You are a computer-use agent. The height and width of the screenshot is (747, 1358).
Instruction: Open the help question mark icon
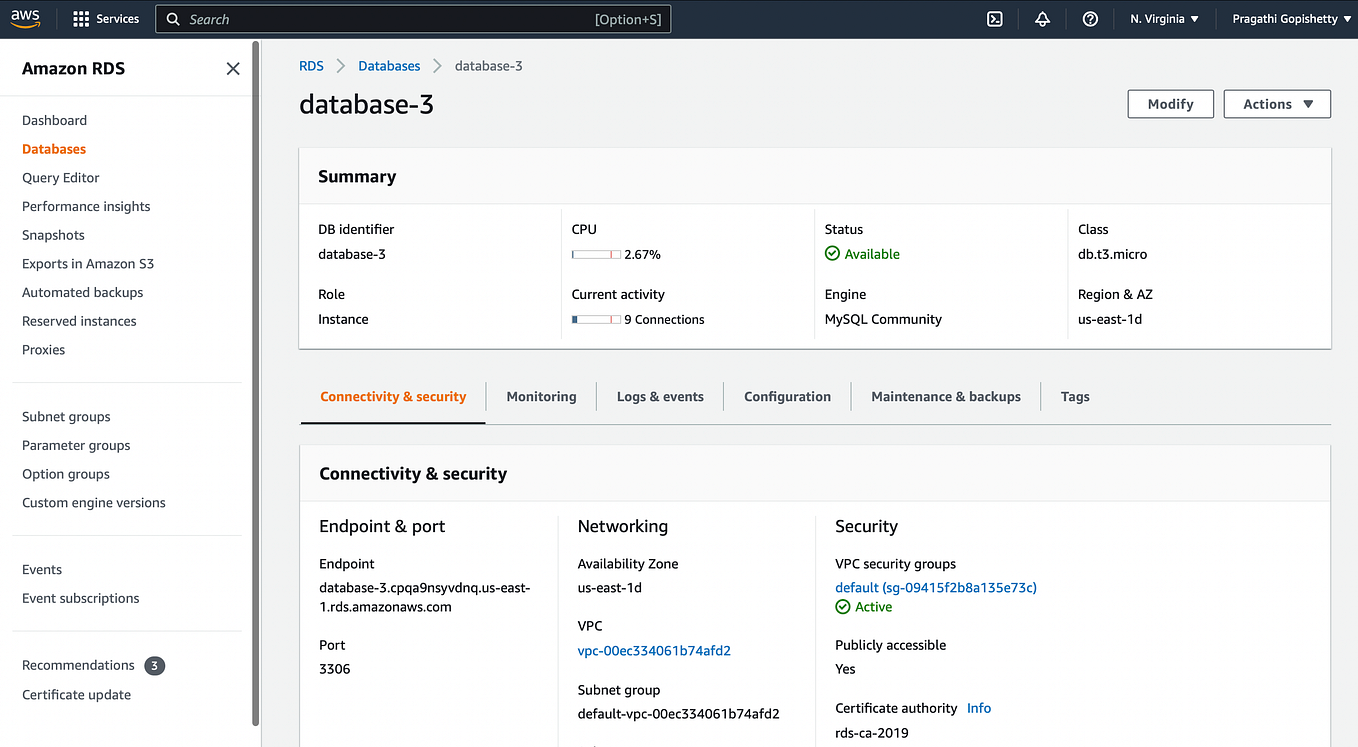pyautogui.click(x=1090, y=18)
